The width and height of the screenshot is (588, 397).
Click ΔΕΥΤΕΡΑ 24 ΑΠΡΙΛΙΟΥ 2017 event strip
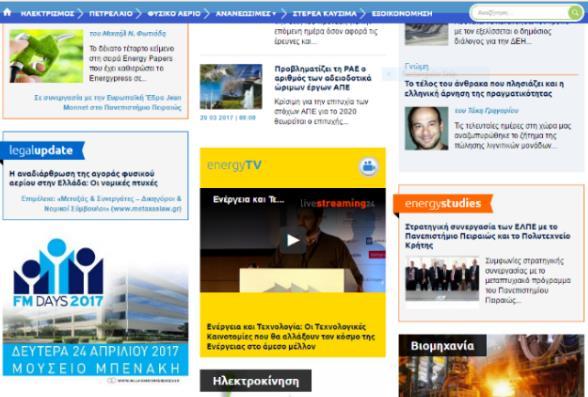pyautogui.click(x=95, y=360)
